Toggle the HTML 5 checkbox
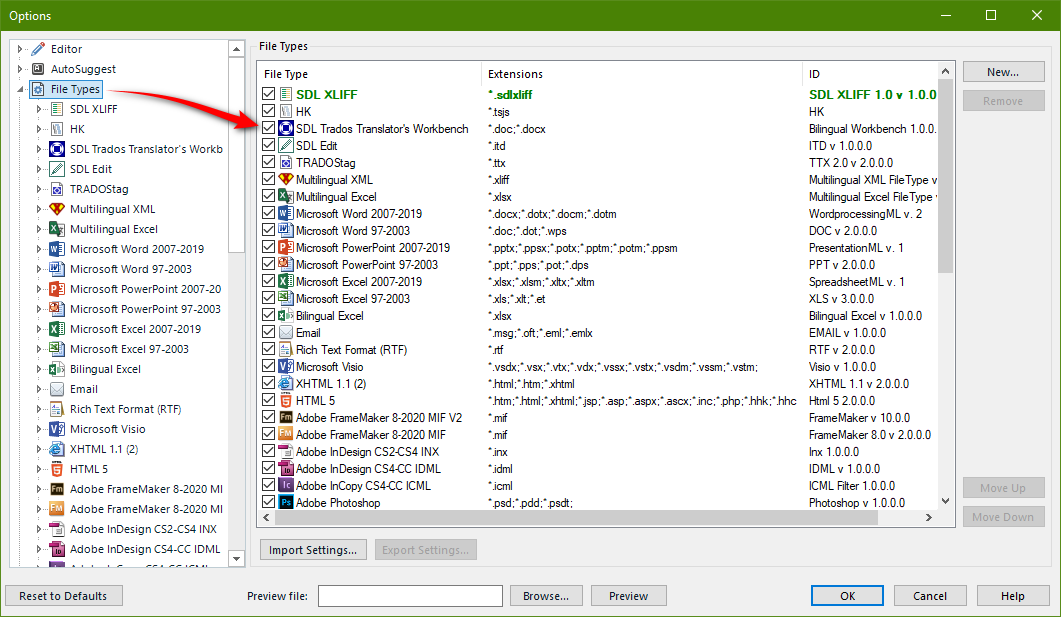Image resolution: width=1061 pixels, height=617 pixels. click(269, 400)
